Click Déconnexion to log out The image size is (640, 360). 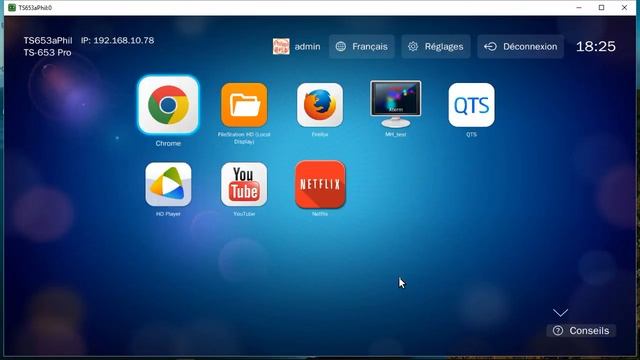pyautogui.click(x=520, y=47)
